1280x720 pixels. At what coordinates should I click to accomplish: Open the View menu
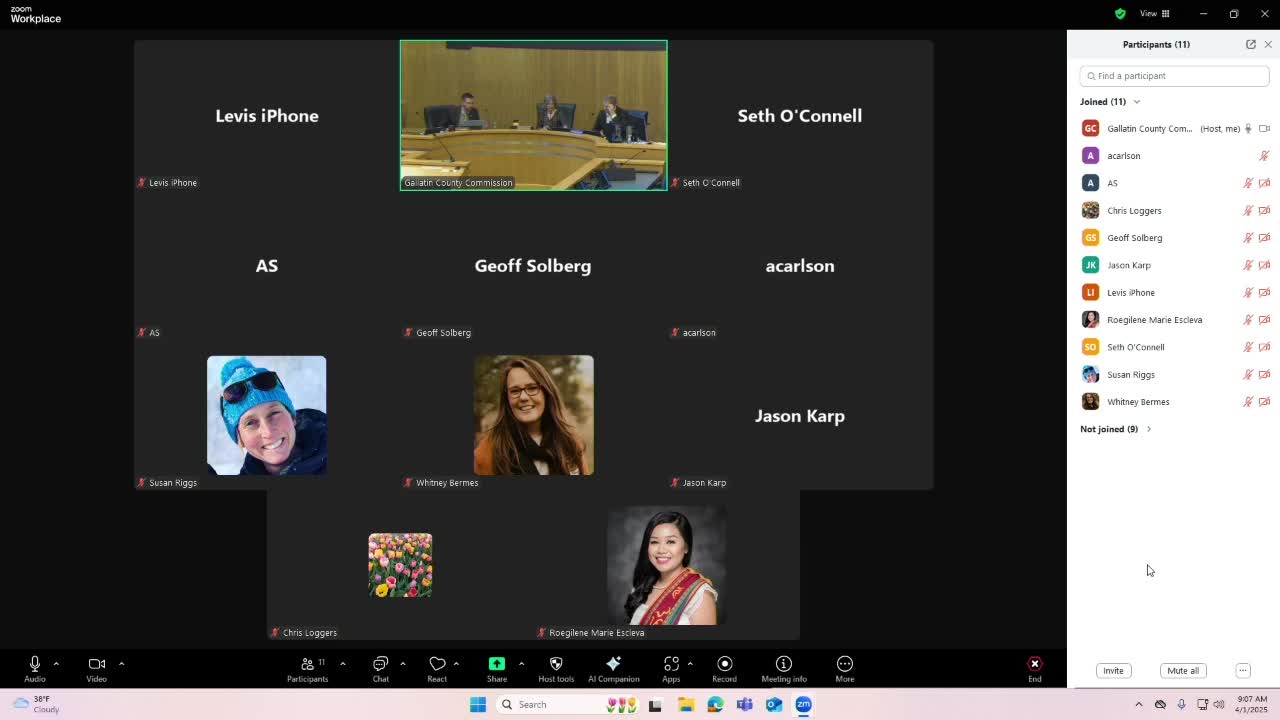point(1155,13)
